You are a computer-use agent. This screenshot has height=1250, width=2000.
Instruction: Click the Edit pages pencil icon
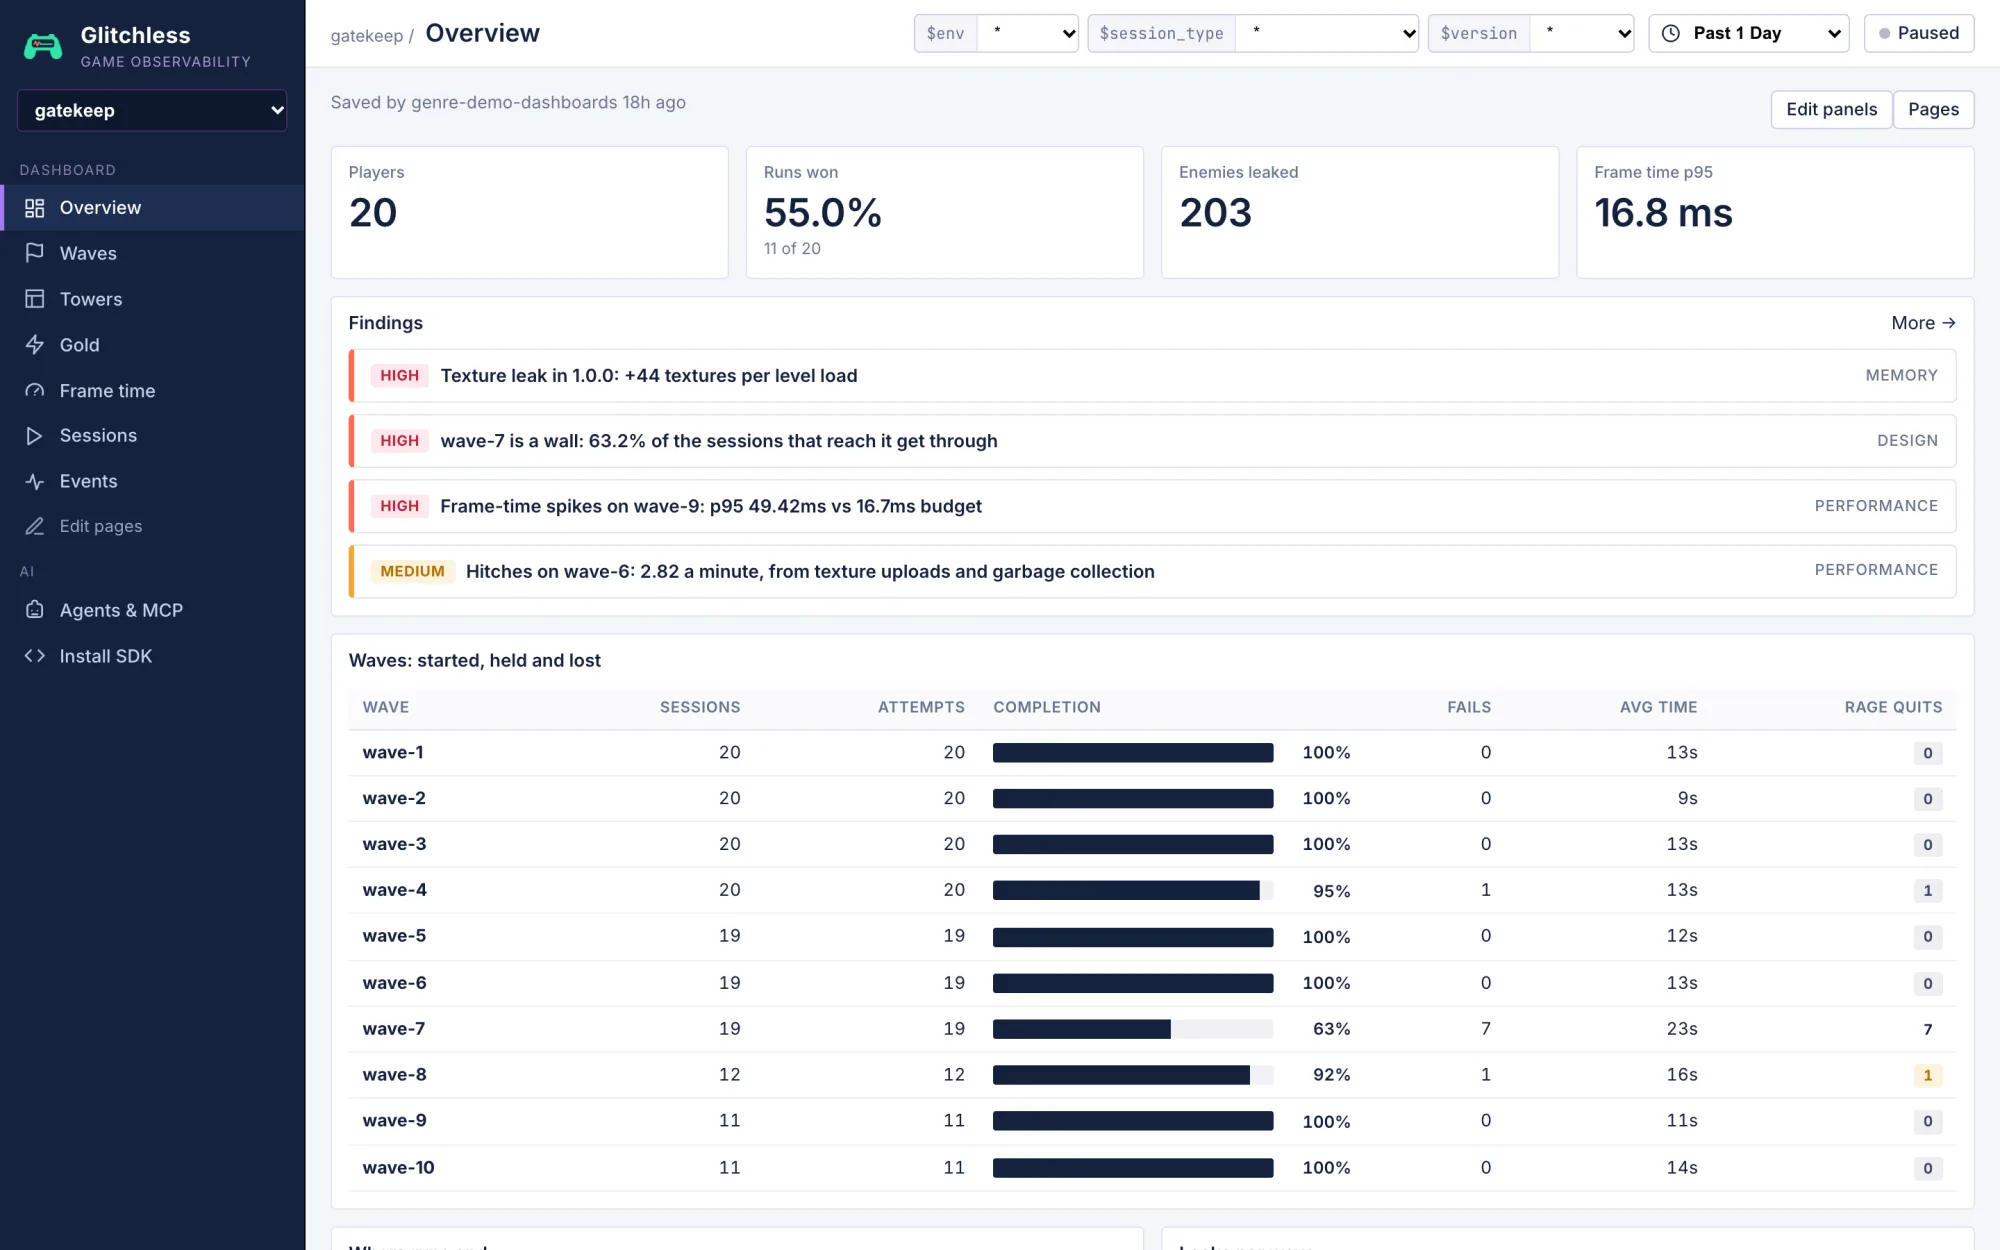(35, 526)
